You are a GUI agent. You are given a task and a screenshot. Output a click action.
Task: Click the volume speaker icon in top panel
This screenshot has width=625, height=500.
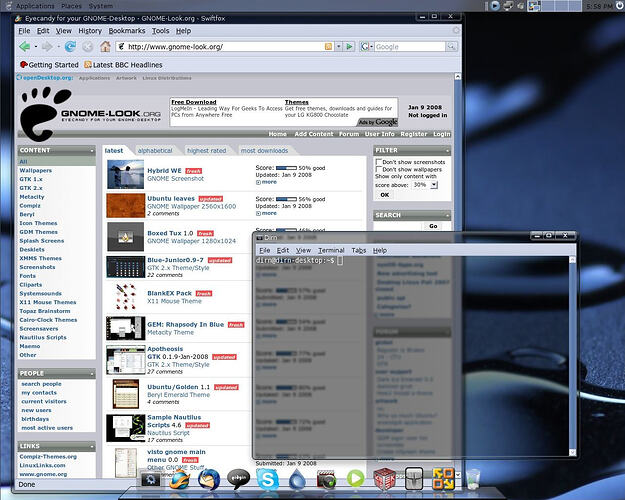pos(521,6)
